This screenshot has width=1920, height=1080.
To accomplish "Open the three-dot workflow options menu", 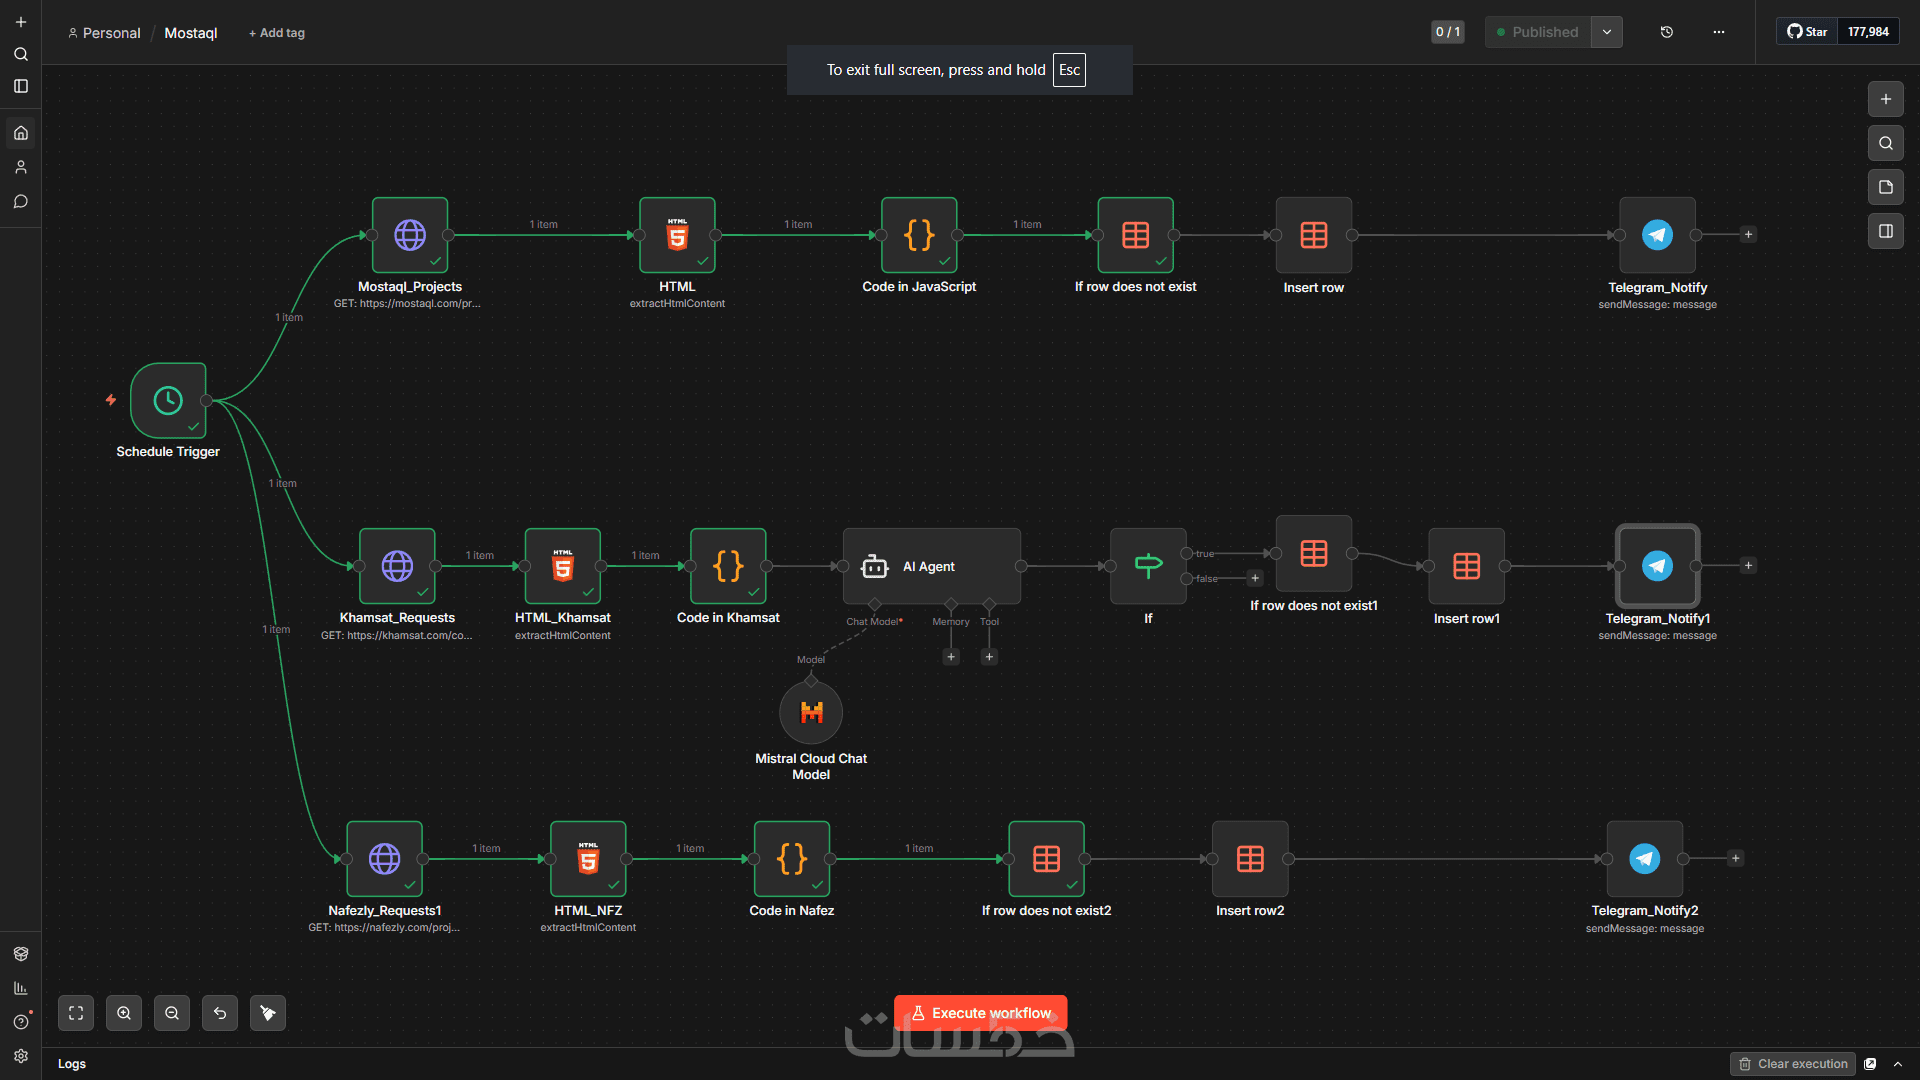I will tap(1719, 32).
